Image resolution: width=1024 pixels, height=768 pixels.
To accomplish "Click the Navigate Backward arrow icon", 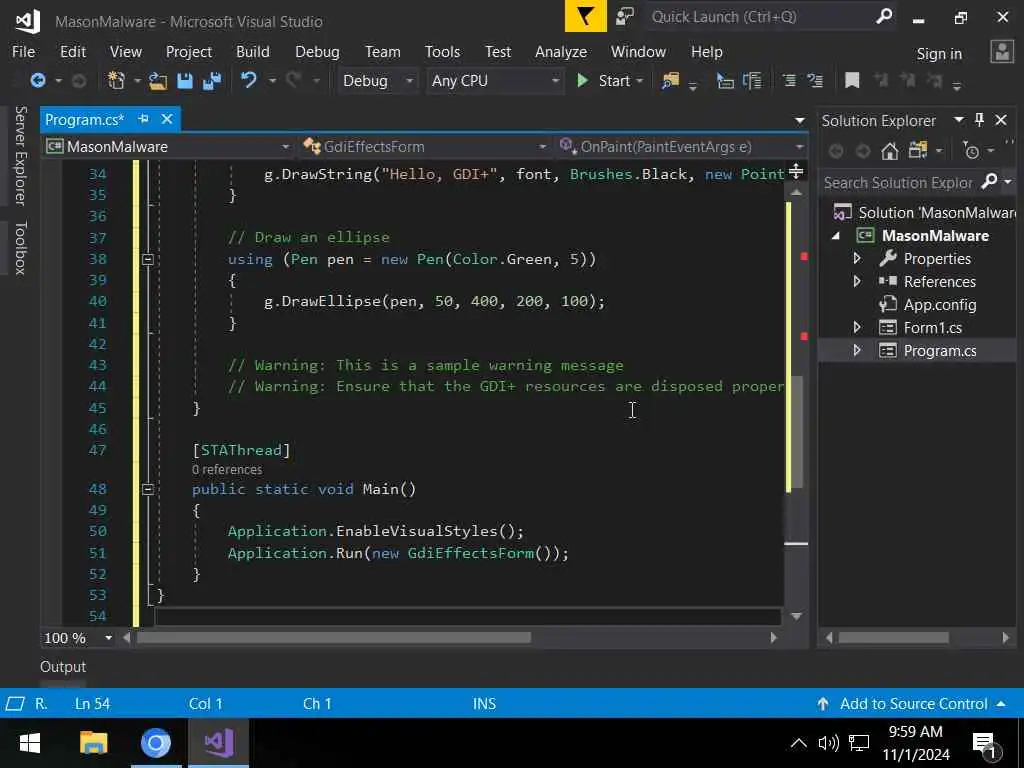I will click(x=38, y=80).
